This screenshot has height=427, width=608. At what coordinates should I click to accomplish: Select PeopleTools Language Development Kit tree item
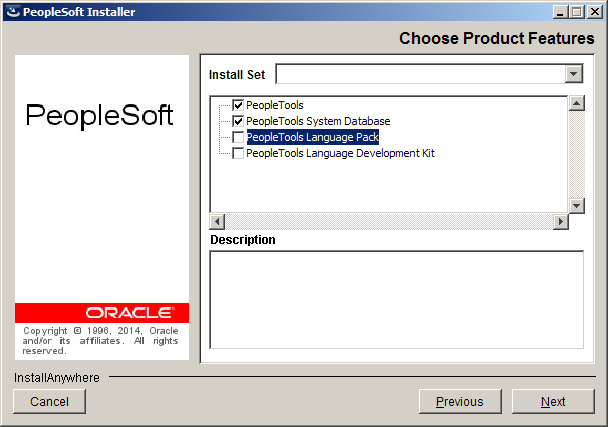pyautogui.click(x=340, y=153)
